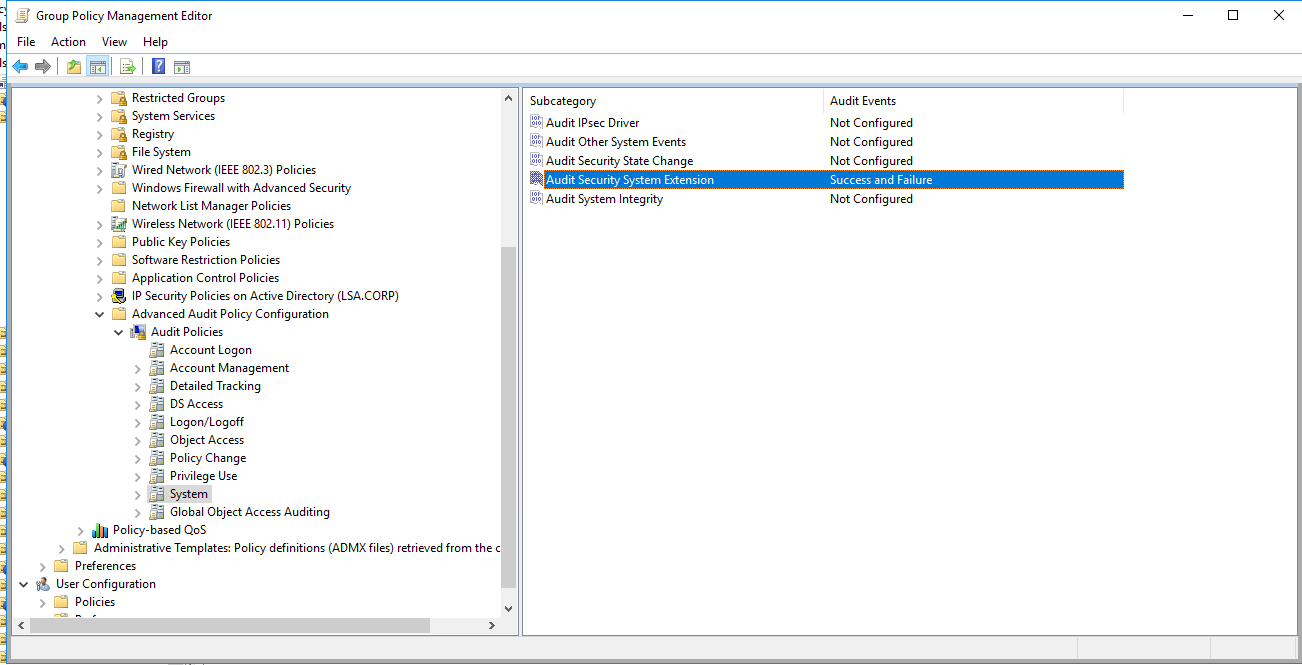Select the Privilege Use category
Image resolution: width=1302 pixels, height=665 pixels.
203,476
